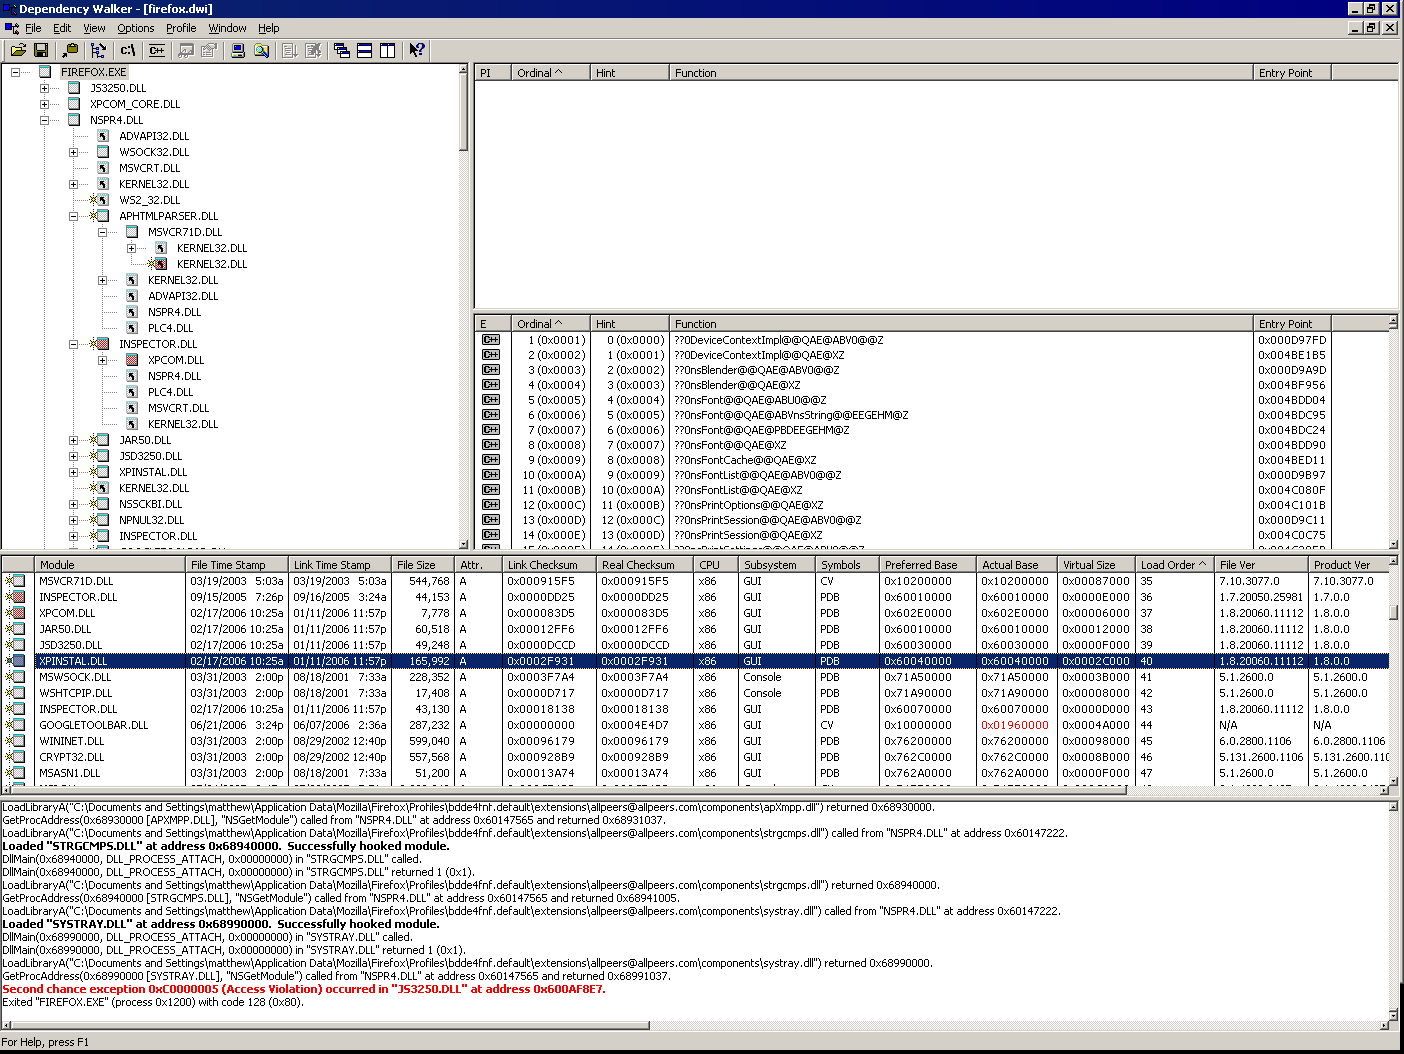
Task: Click the C++ icon in ordinal 7 (0x0007) row
Action: click(x=491, y=430)
